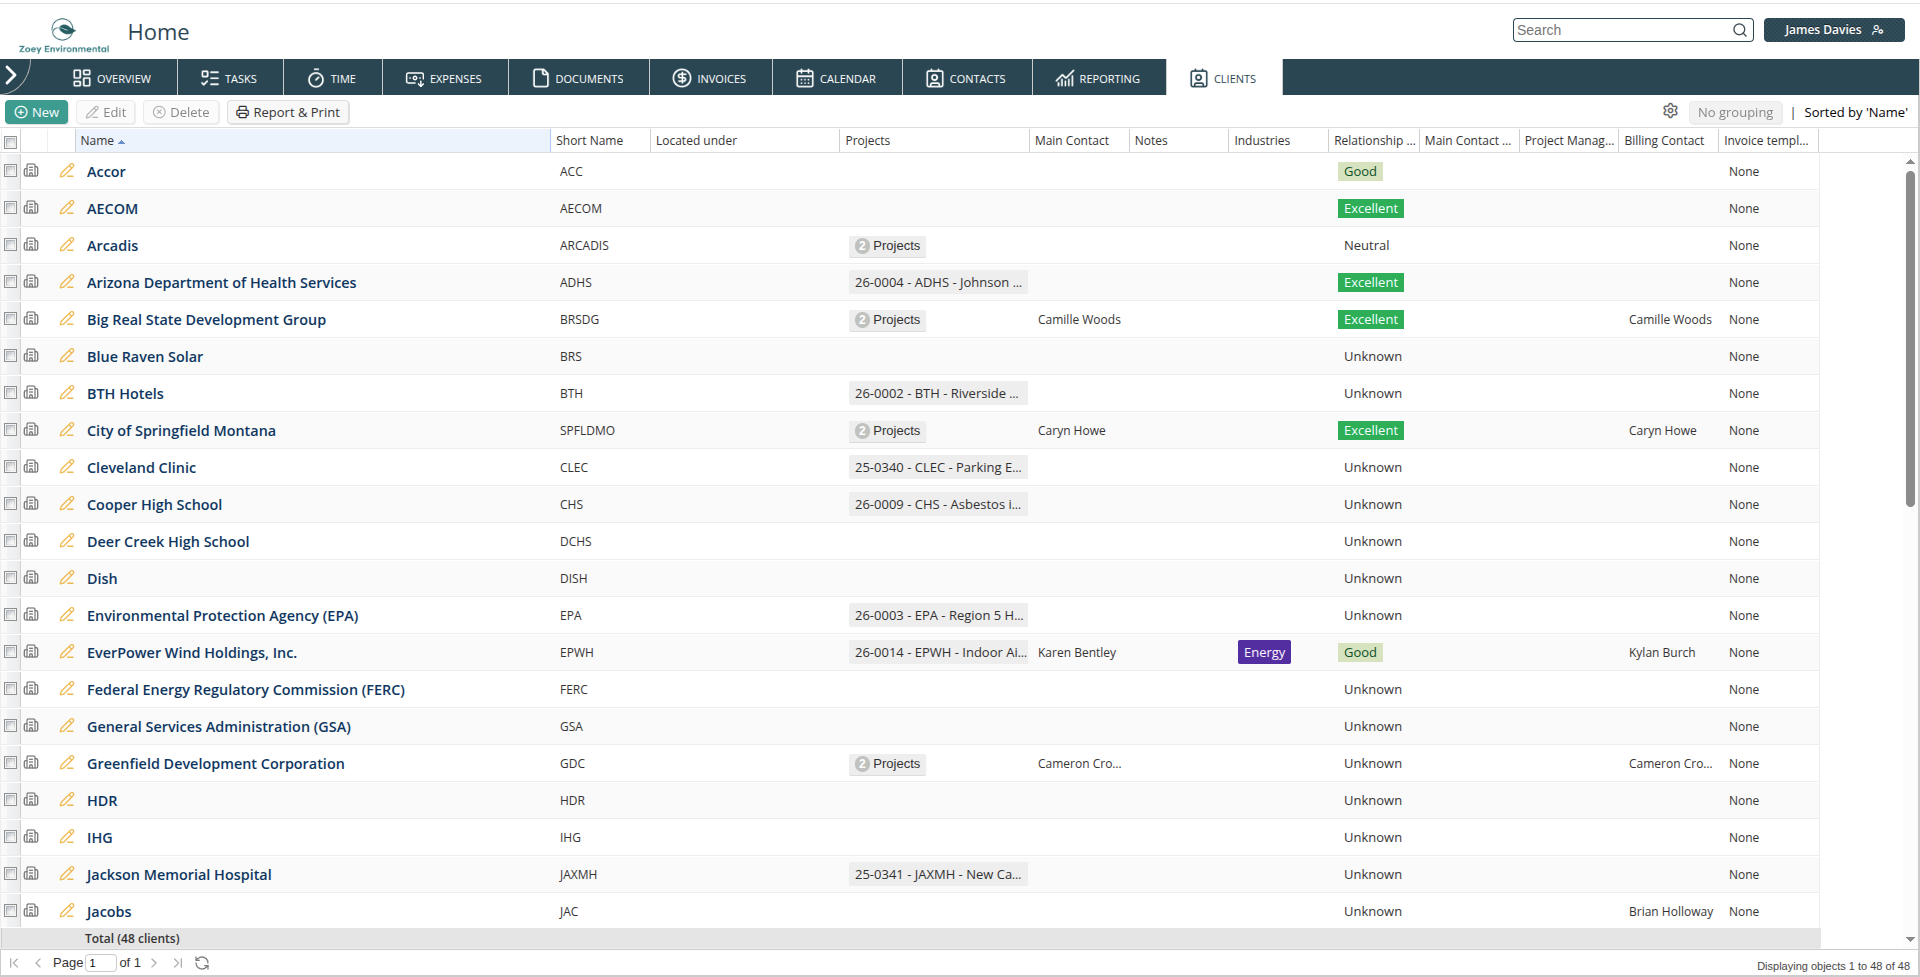The image size is (1920, 977).
Task: Jump to the last page arrow
Action: (177, 963)
